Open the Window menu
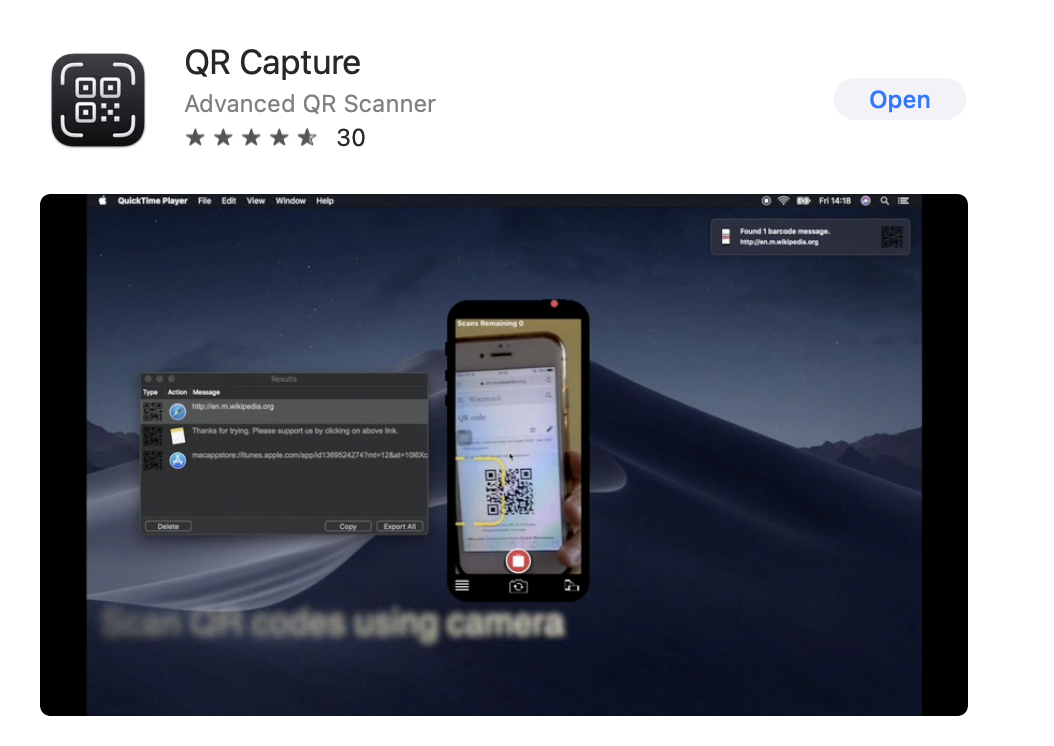The width and height of the screenshot is (1054, 746). pyautogui.click(x=290, y=201)
